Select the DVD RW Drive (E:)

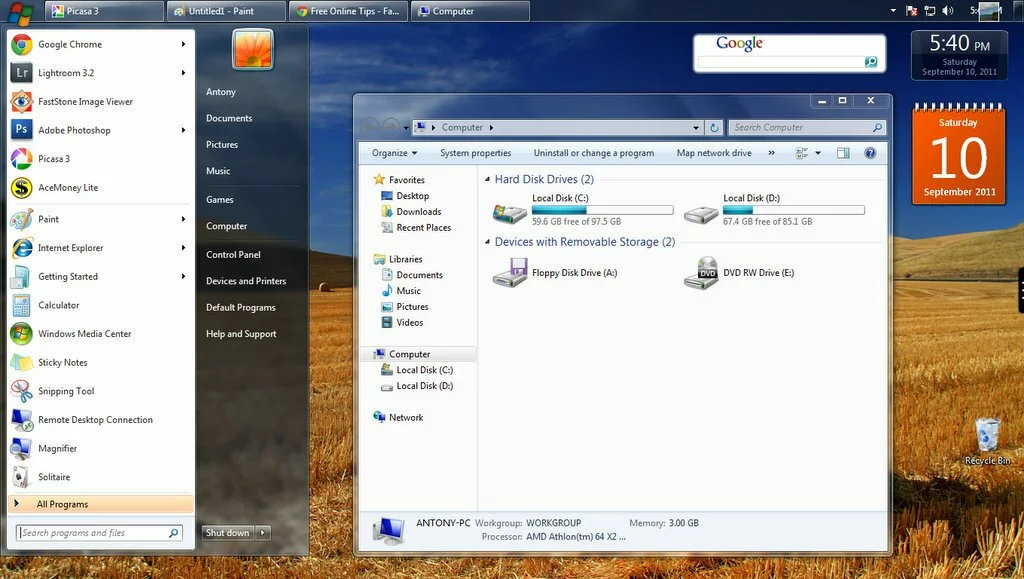pos(739,273)
